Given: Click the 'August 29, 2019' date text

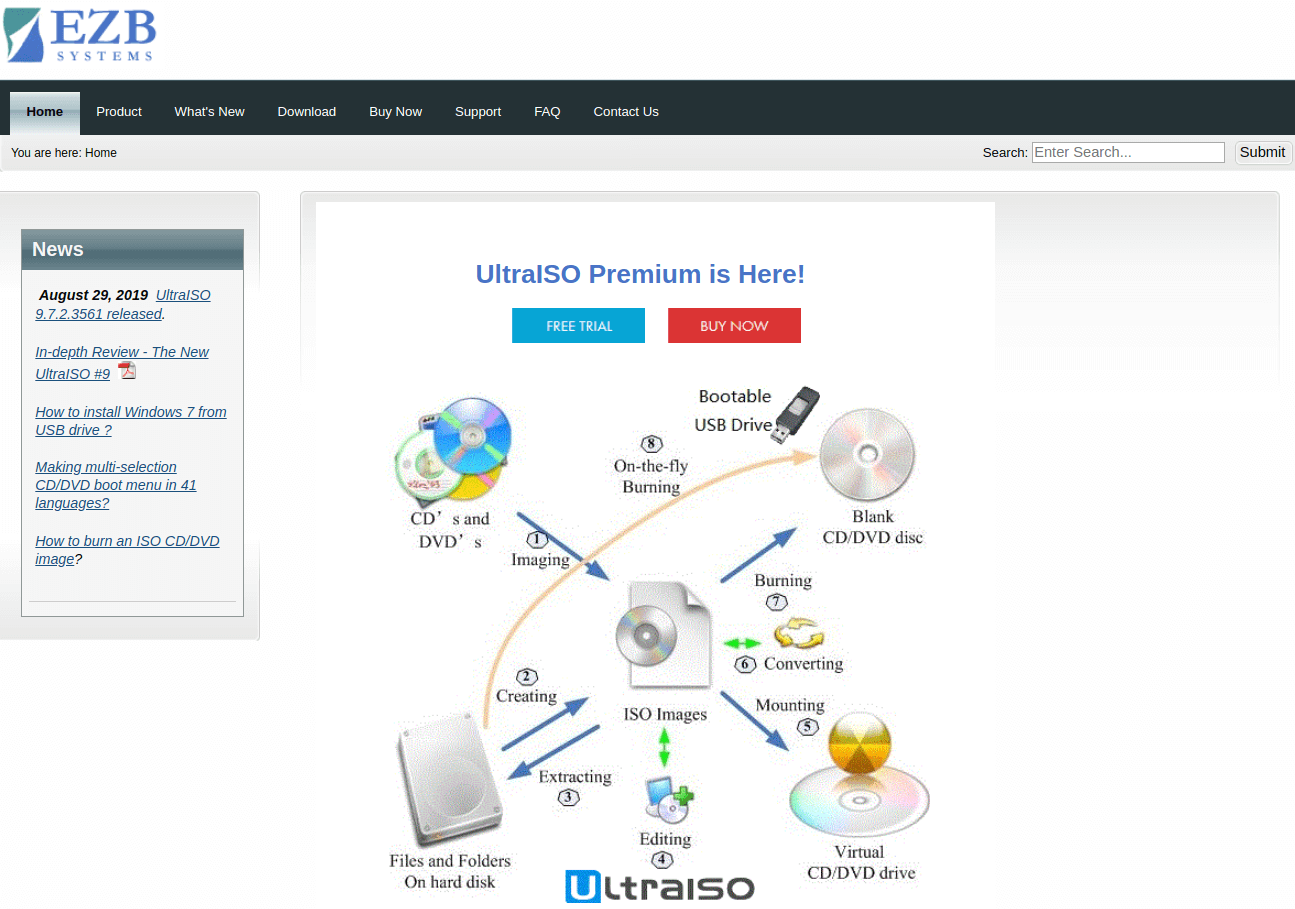Looking at the screenshot, I should point(93,295).
